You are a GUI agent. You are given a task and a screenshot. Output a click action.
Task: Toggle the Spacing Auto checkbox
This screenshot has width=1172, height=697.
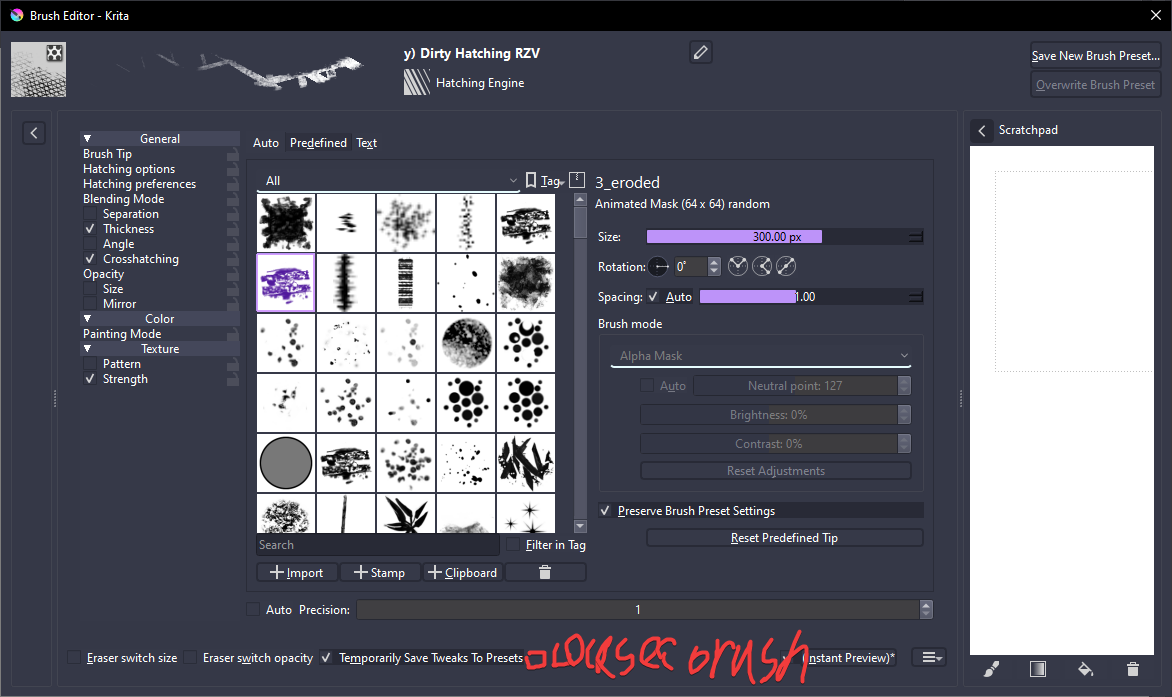pos(653,297)
